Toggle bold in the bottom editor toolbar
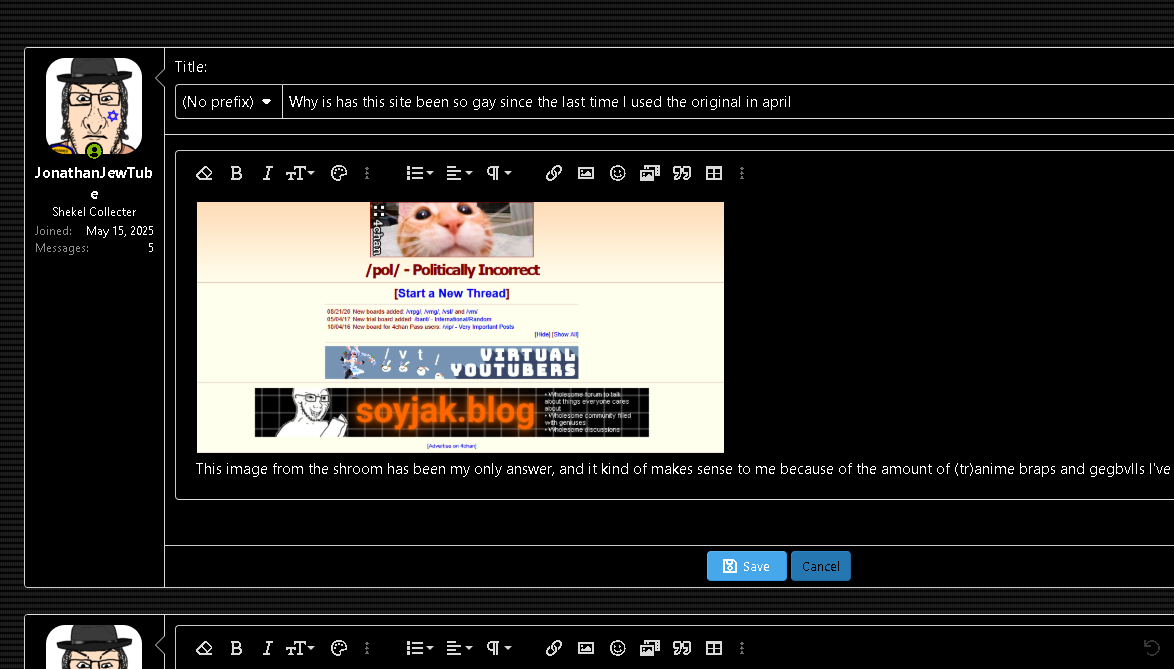Image resolution: width=1174 pixels, height=669 pixels. click(237, 648)
